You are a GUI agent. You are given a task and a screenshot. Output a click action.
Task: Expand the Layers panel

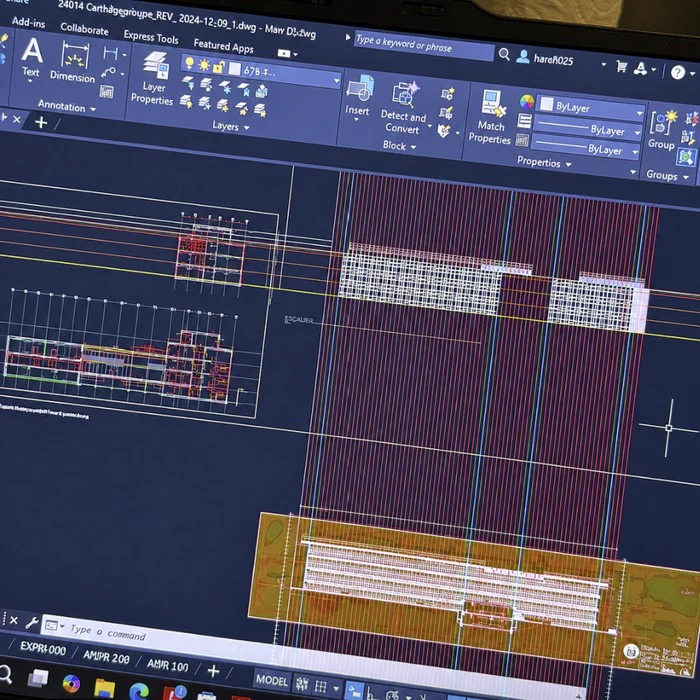230,127
